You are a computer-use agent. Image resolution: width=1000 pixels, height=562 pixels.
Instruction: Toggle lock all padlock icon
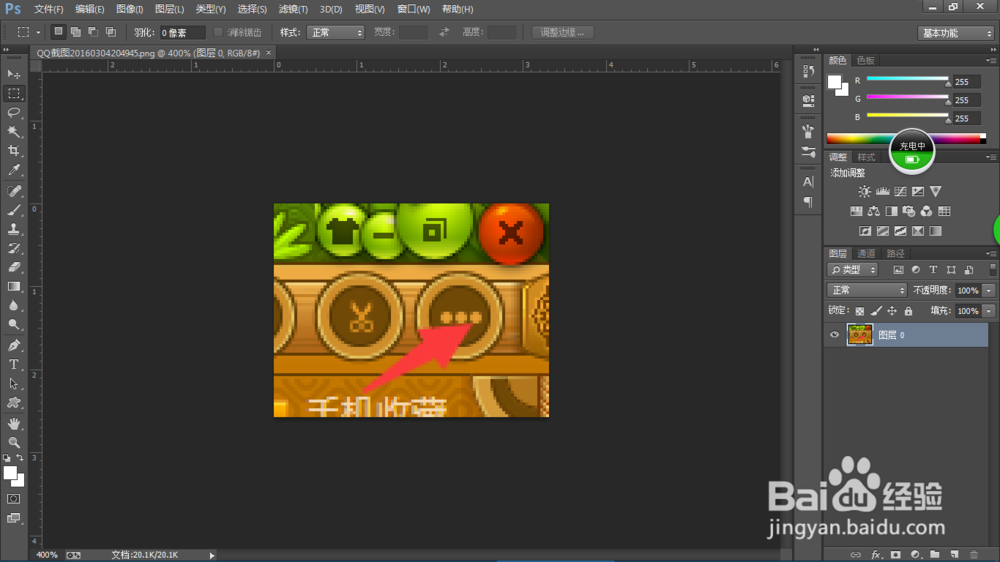(x=908, y=311)
